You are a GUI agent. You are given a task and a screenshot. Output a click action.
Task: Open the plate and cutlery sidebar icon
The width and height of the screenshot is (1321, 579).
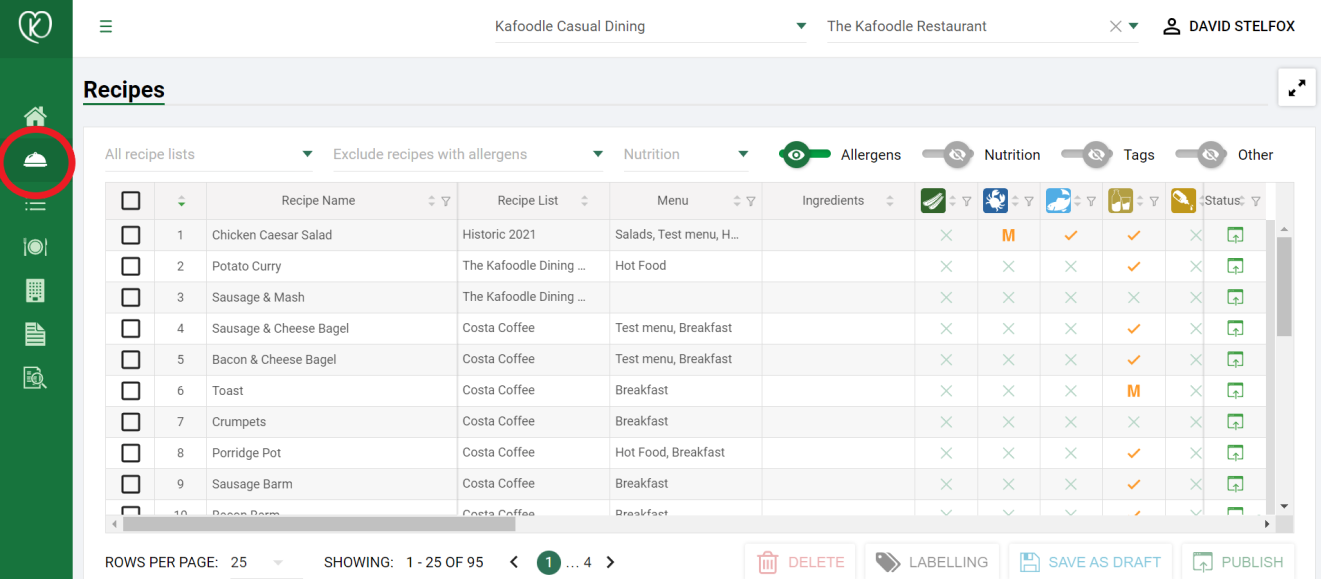(36, 247)
